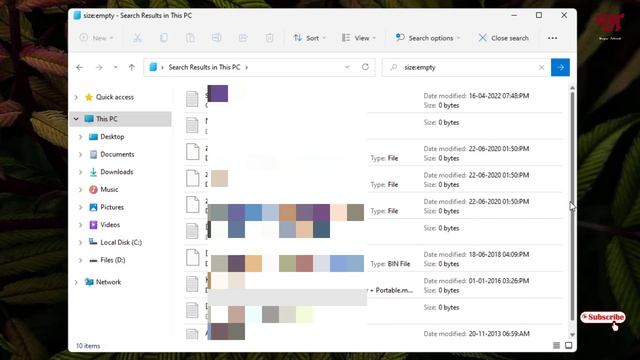Expand the Documents tree node
This screenshot has width=640, height=360.
pos(80,154)
